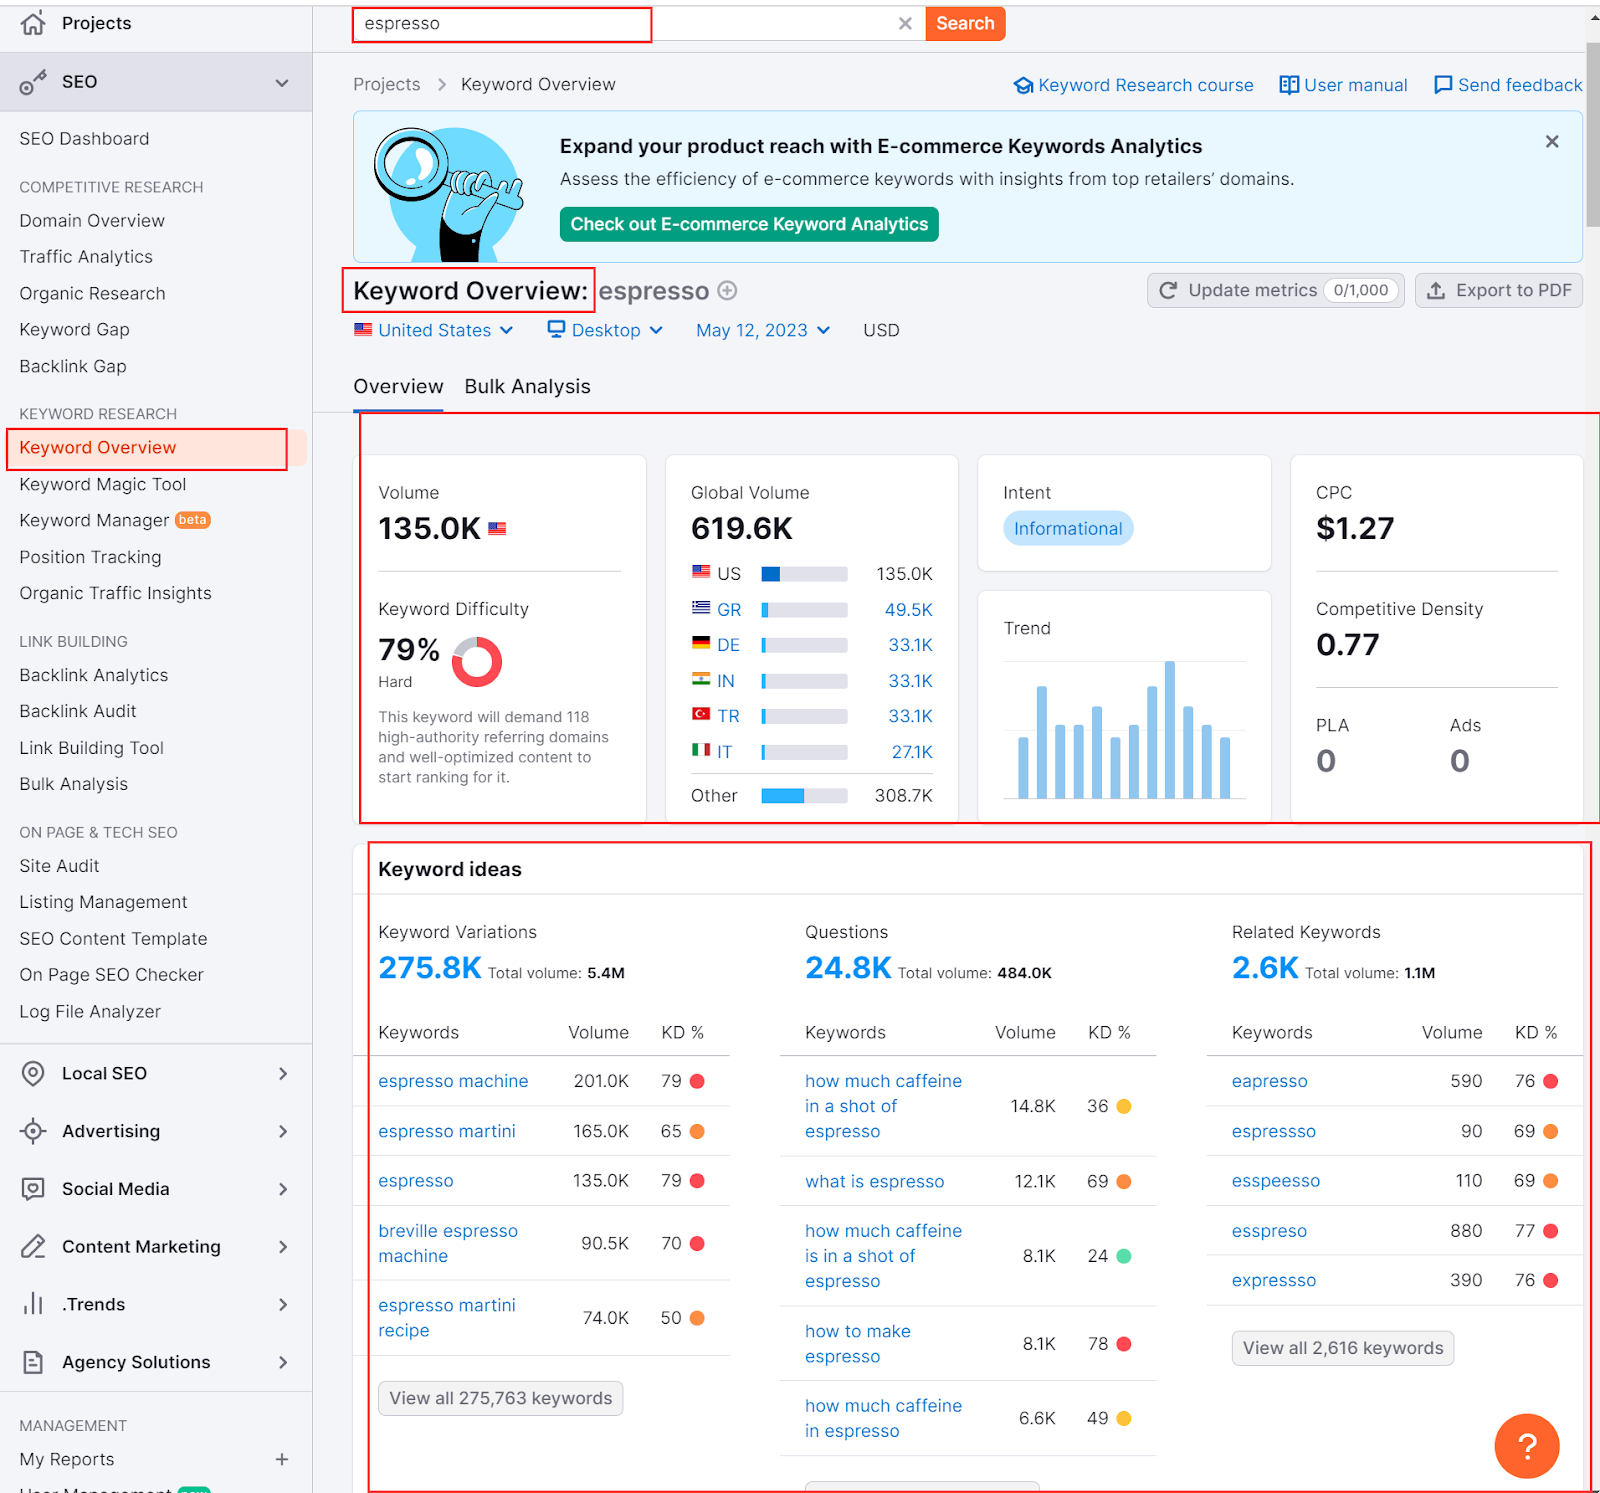Click the Advertising target icon
The height and width of the screenshot is (1493, 1600).
pos(33,1131)
